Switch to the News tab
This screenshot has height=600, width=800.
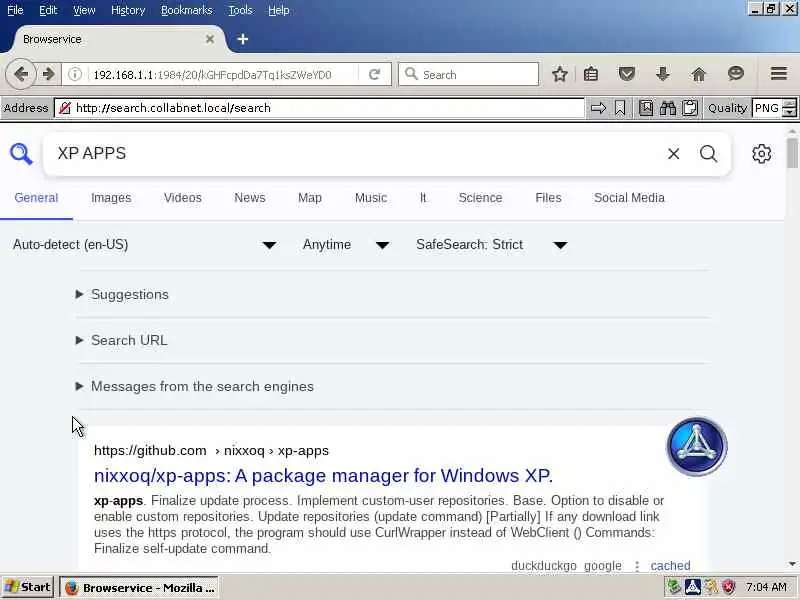pos(249,198)
